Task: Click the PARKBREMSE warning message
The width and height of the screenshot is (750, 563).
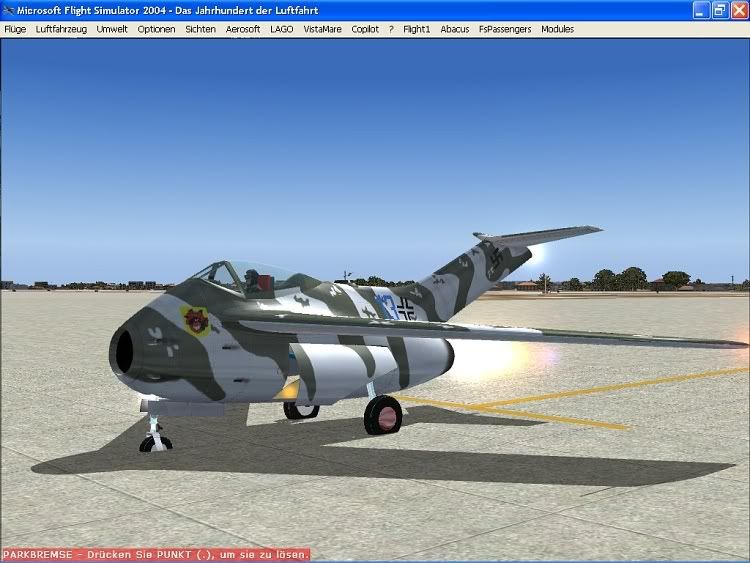Action: pyautogui.click(x=156, y=555)
